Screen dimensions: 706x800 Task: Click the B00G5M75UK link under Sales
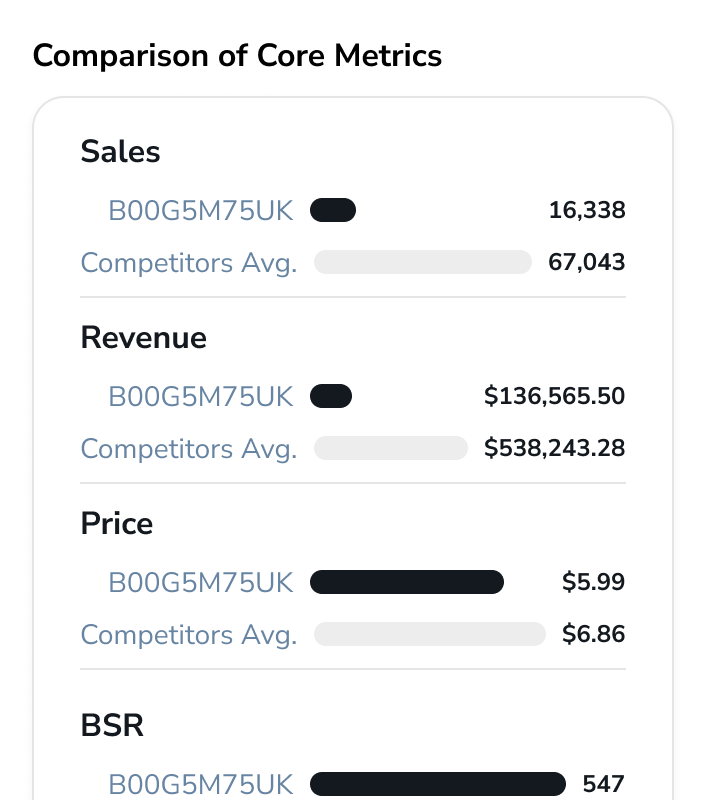point(201,210)
